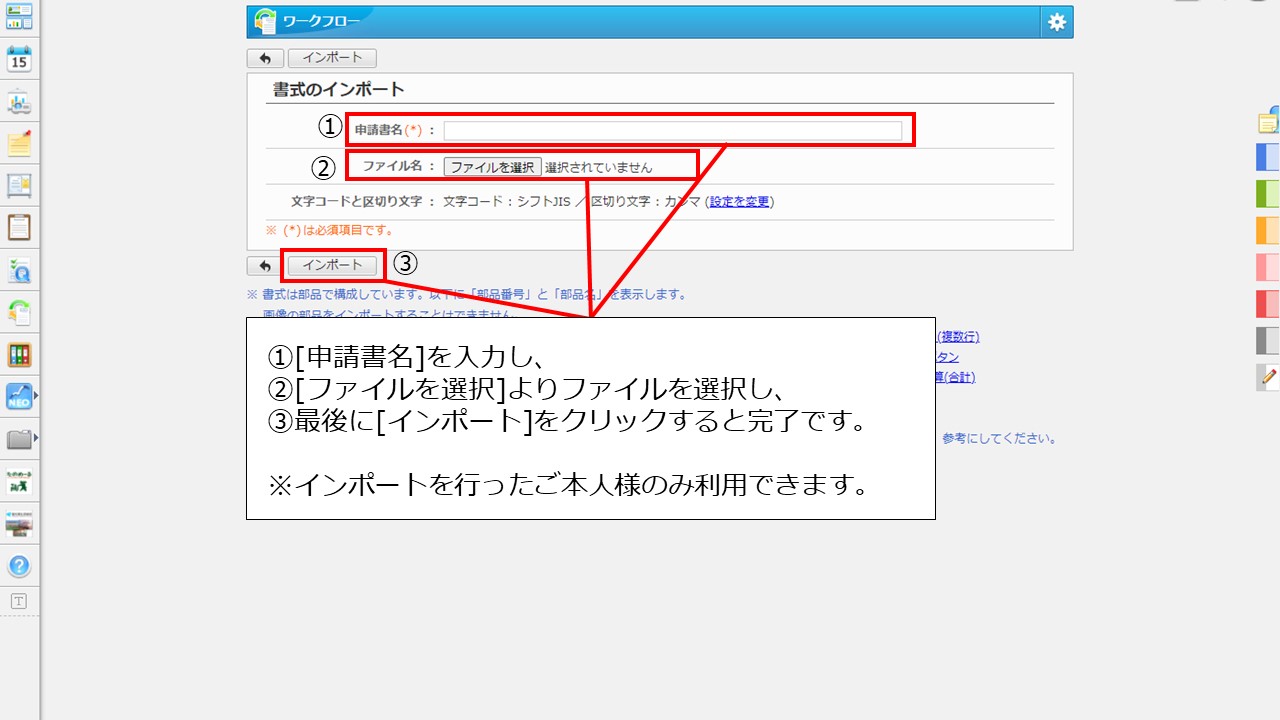Click the T text icon in sidebar
This screenshot has width=1280, height=720.
[x=19, y=601]
